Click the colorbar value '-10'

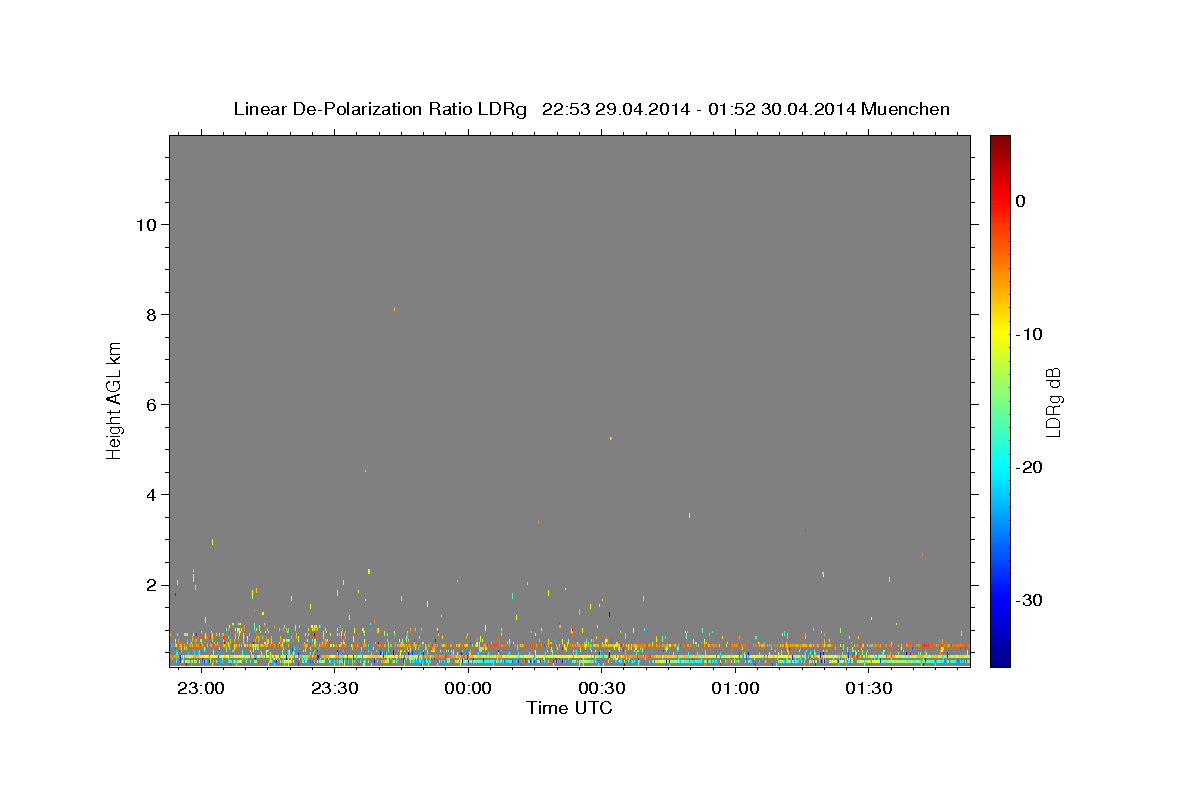pos(1030,334)
